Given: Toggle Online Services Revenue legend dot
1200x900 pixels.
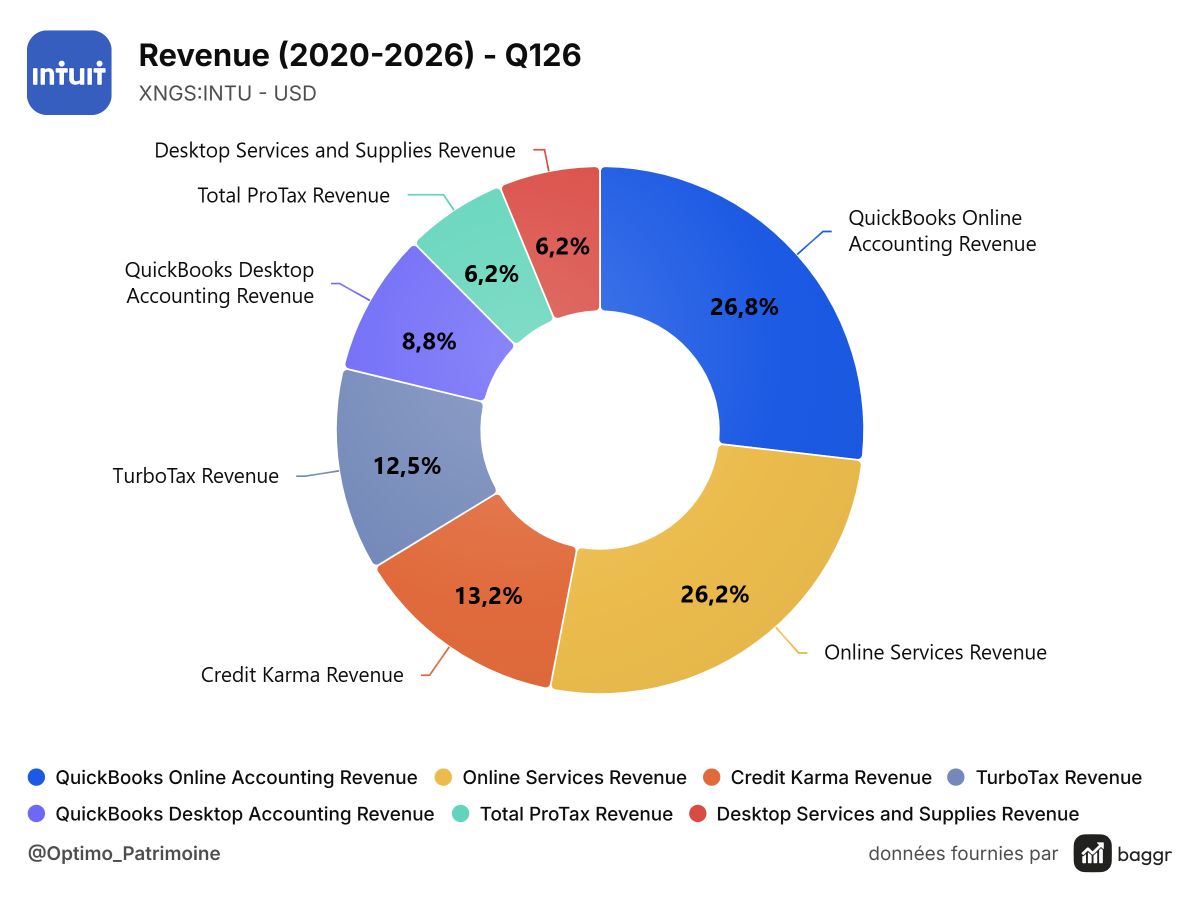Looking at the screenshot, I should (x=444, y=778).
